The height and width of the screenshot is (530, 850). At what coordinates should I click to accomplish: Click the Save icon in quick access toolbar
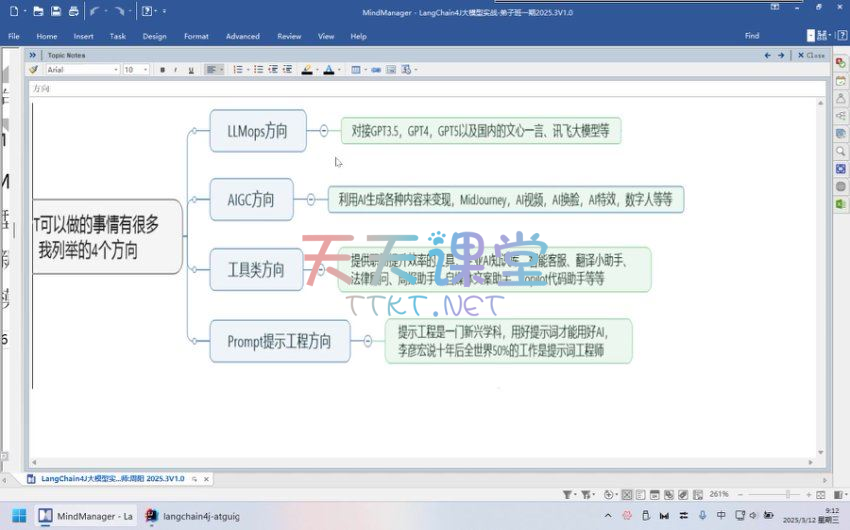point(55,11)
